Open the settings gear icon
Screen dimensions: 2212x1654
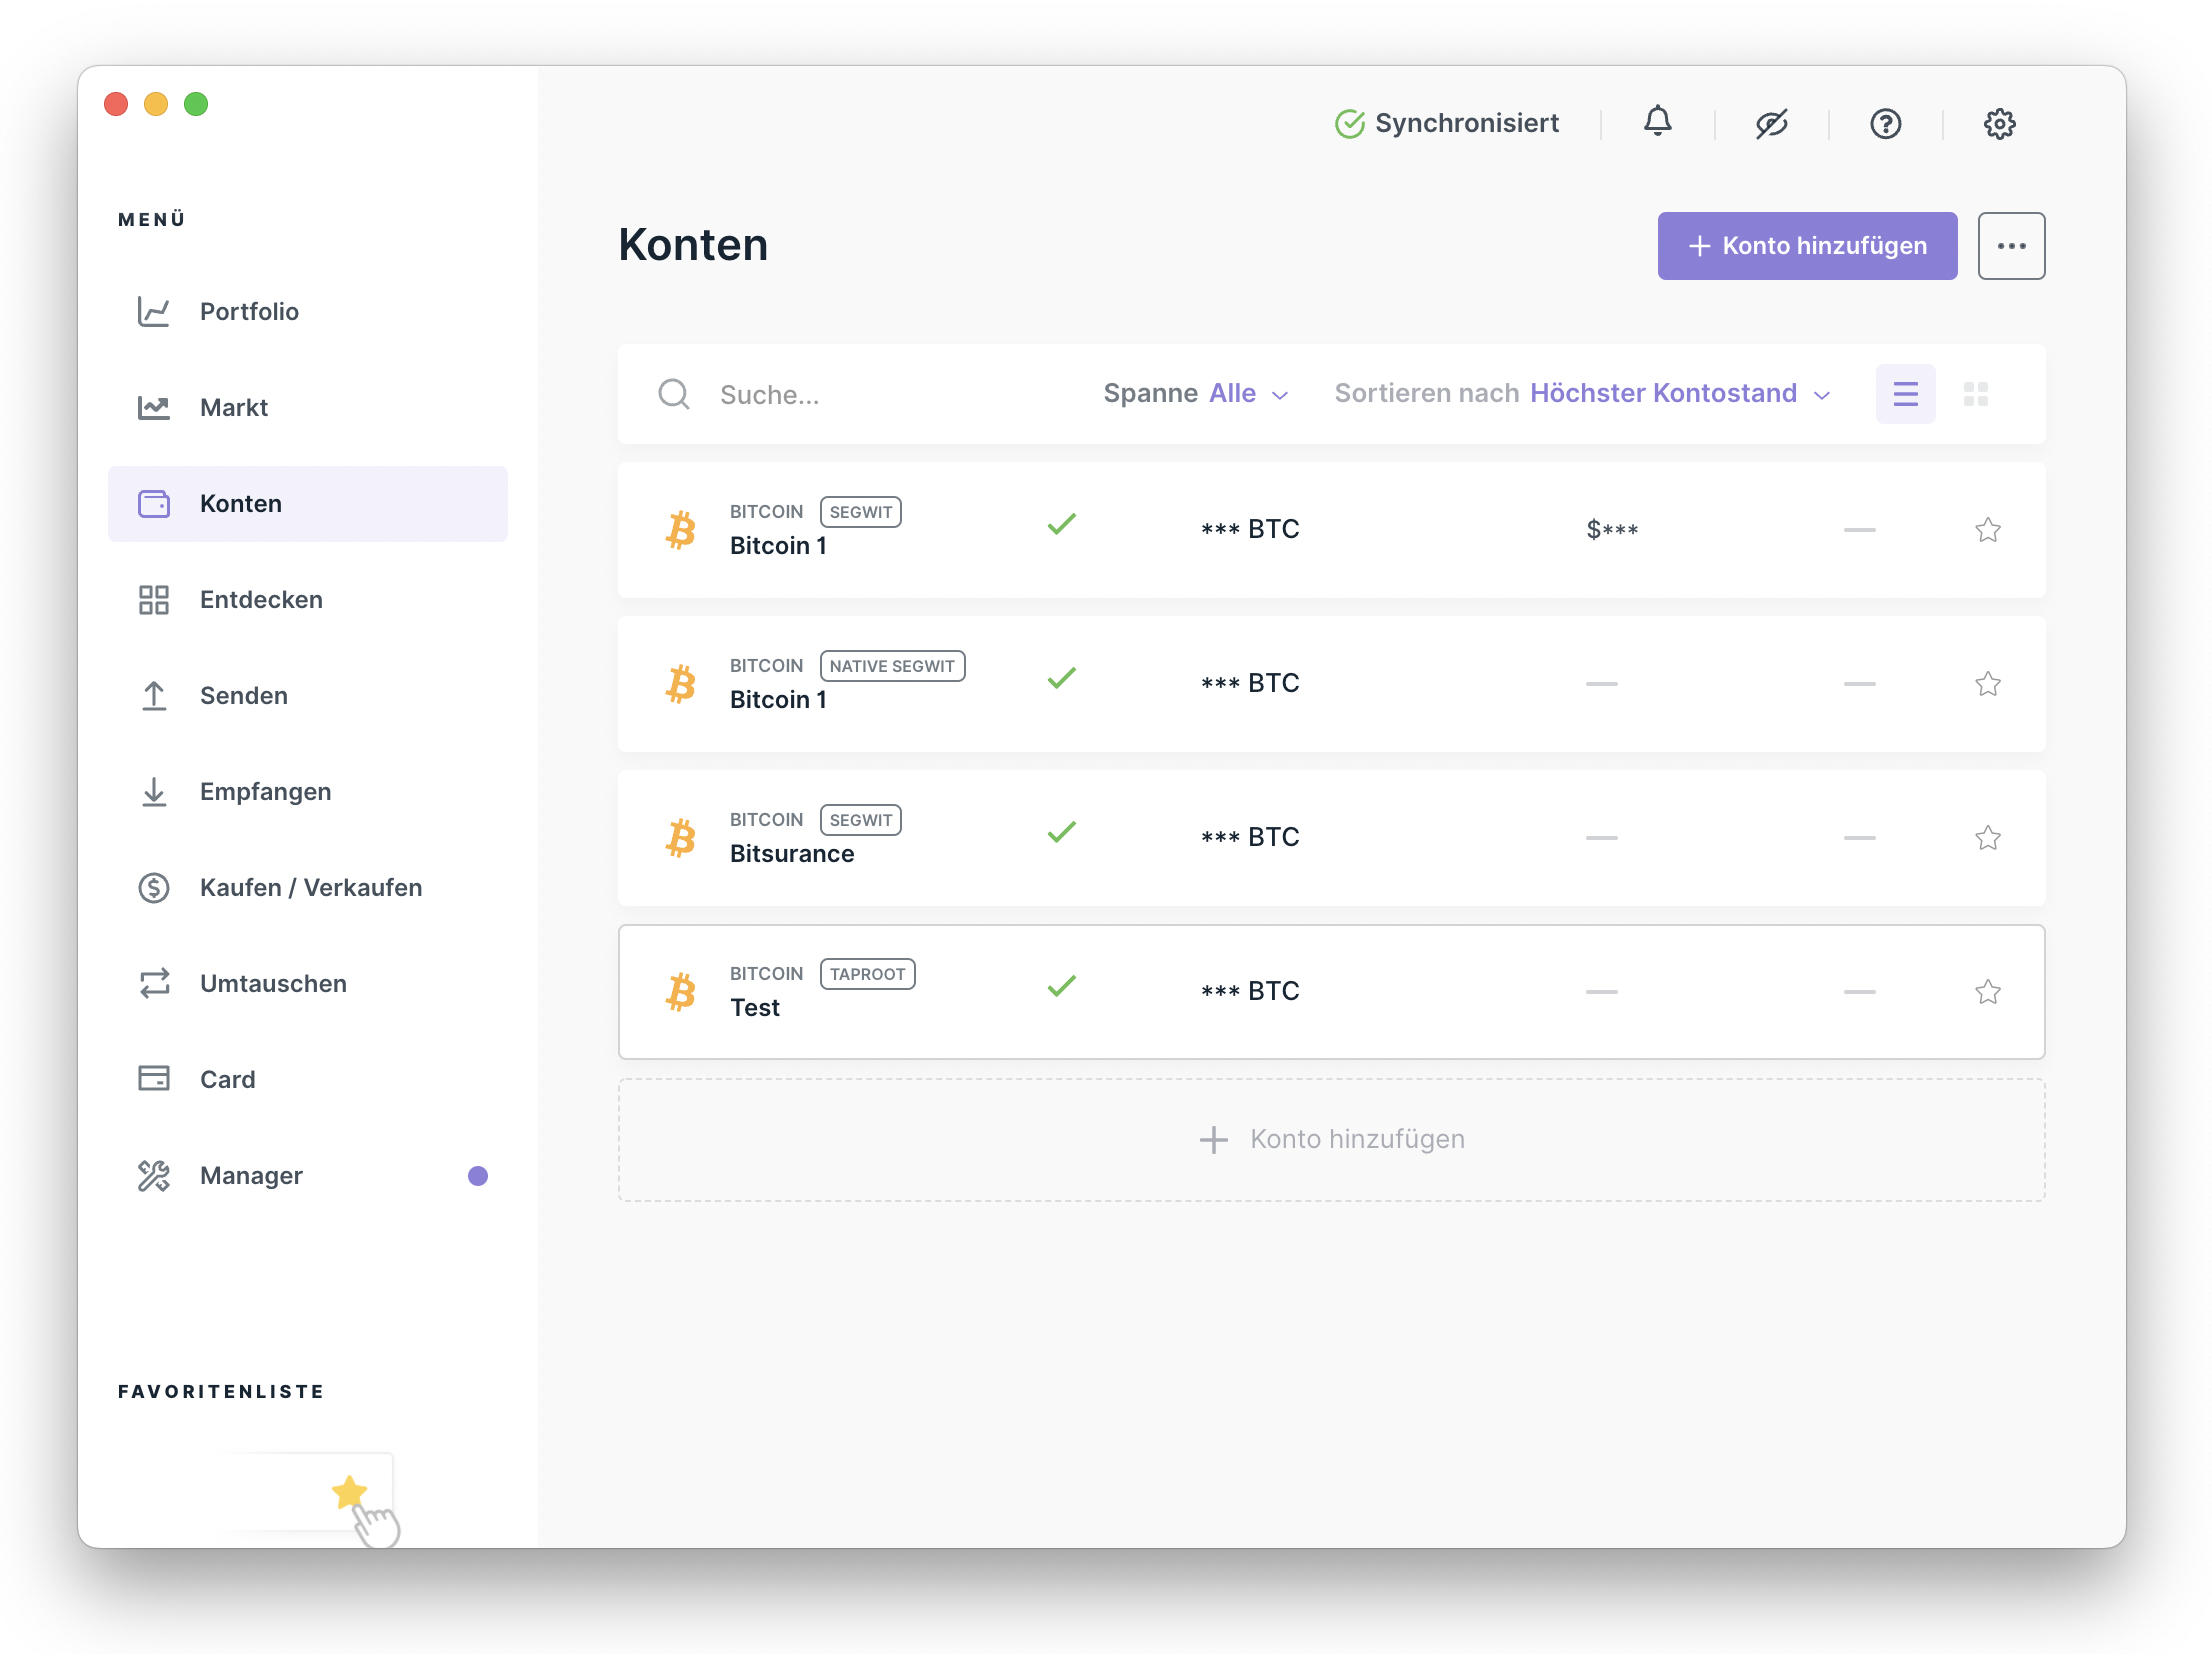click(1999, 124)
